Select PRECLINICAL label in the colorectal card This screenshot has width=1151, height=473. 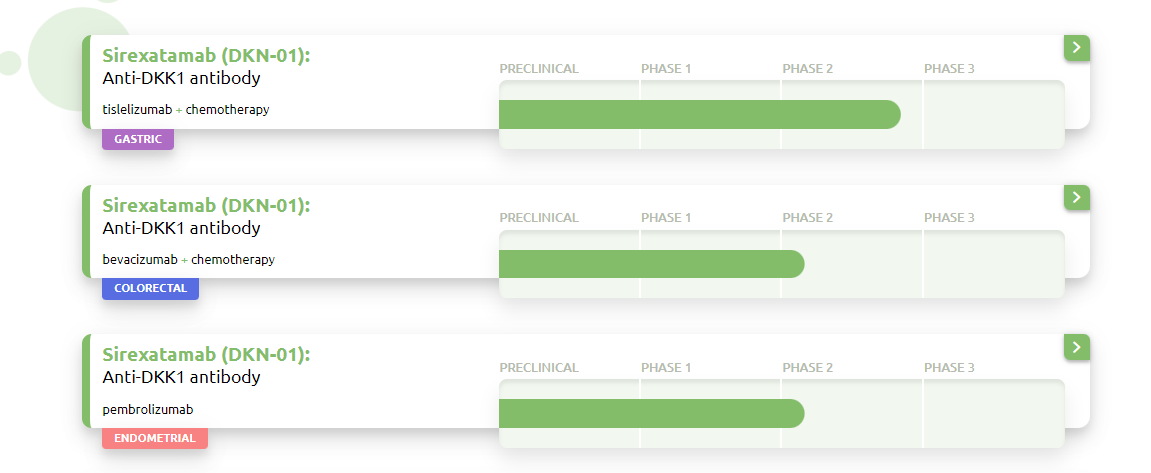tap(538, 218)
